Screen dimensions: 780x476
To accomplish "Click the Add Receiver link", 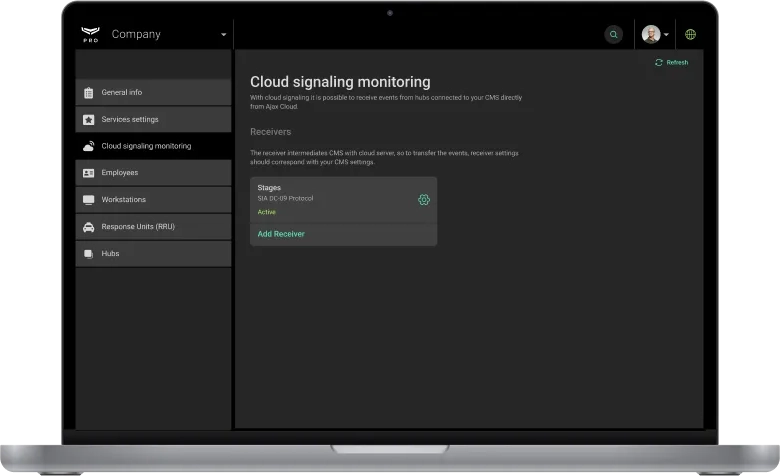I will coord(281,234).
